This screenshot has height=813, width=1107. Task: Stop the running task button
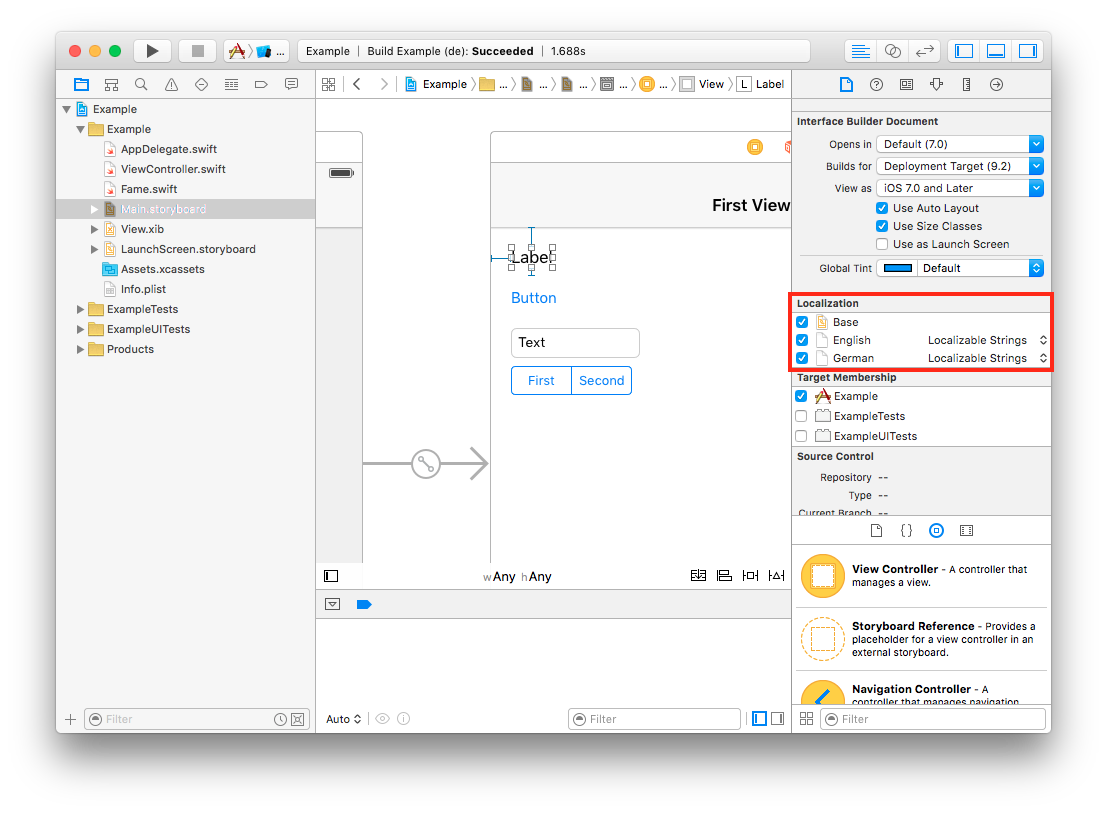coord(198,51)
